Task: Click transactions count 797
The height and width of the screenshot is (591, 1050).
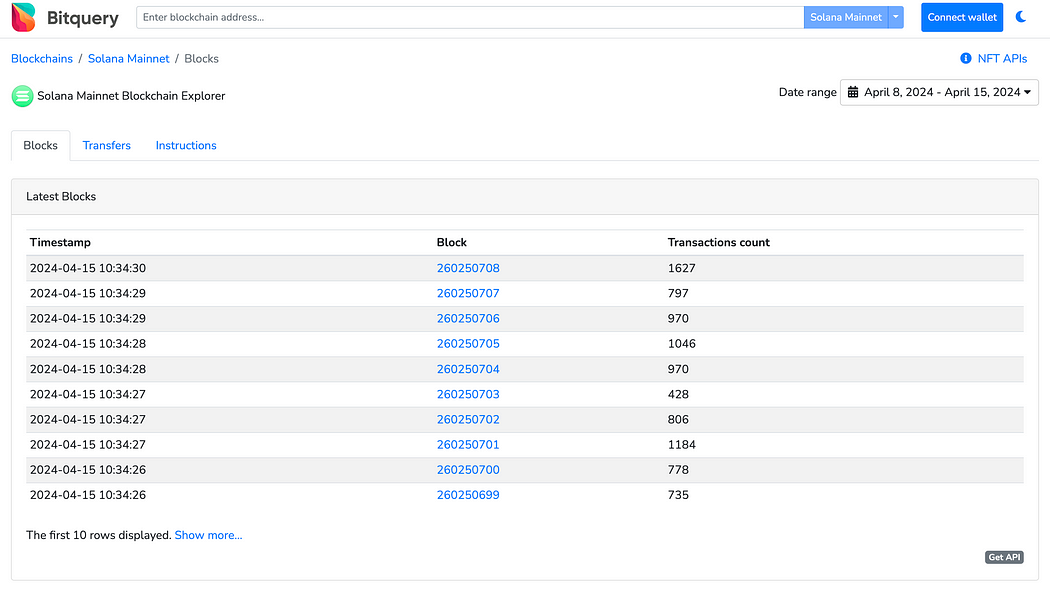Action: [x=678, y=293]
